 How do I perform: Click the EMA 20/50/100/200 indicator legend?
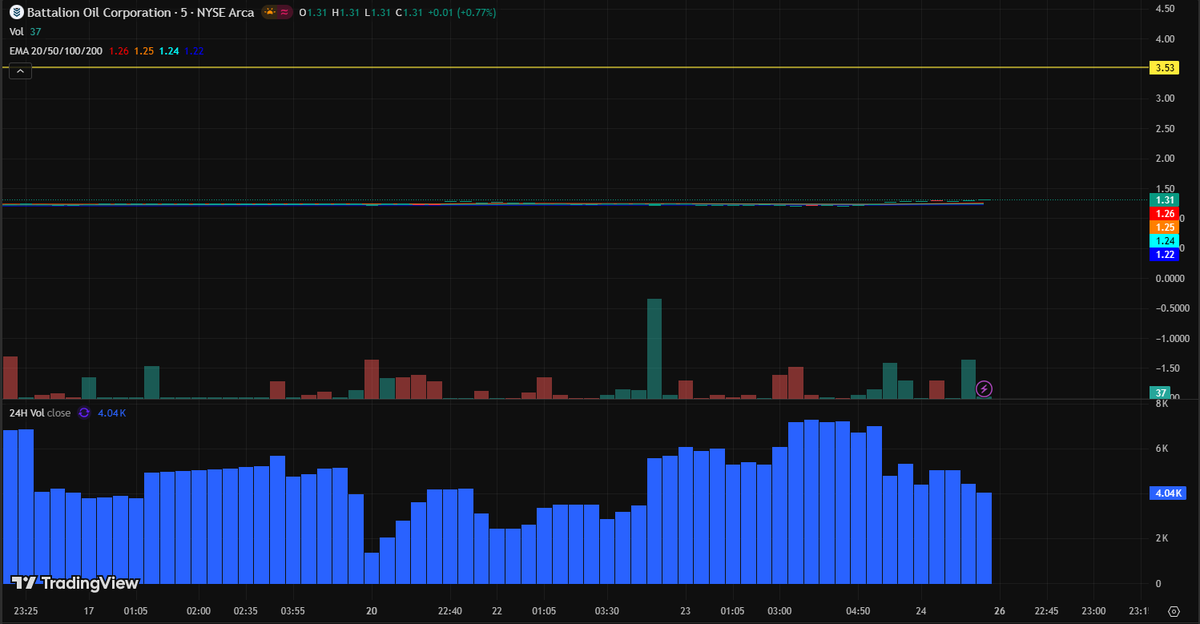tap(55, 50)
